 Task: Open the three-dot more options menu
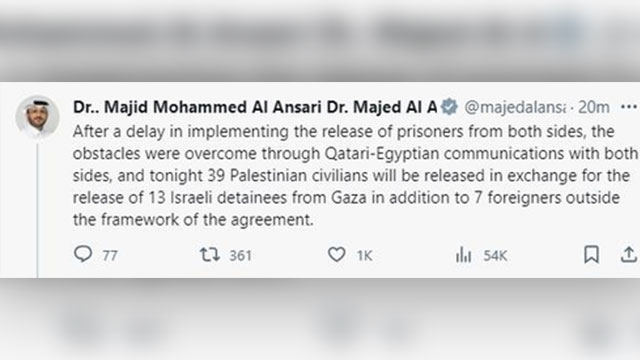point(629,107)
